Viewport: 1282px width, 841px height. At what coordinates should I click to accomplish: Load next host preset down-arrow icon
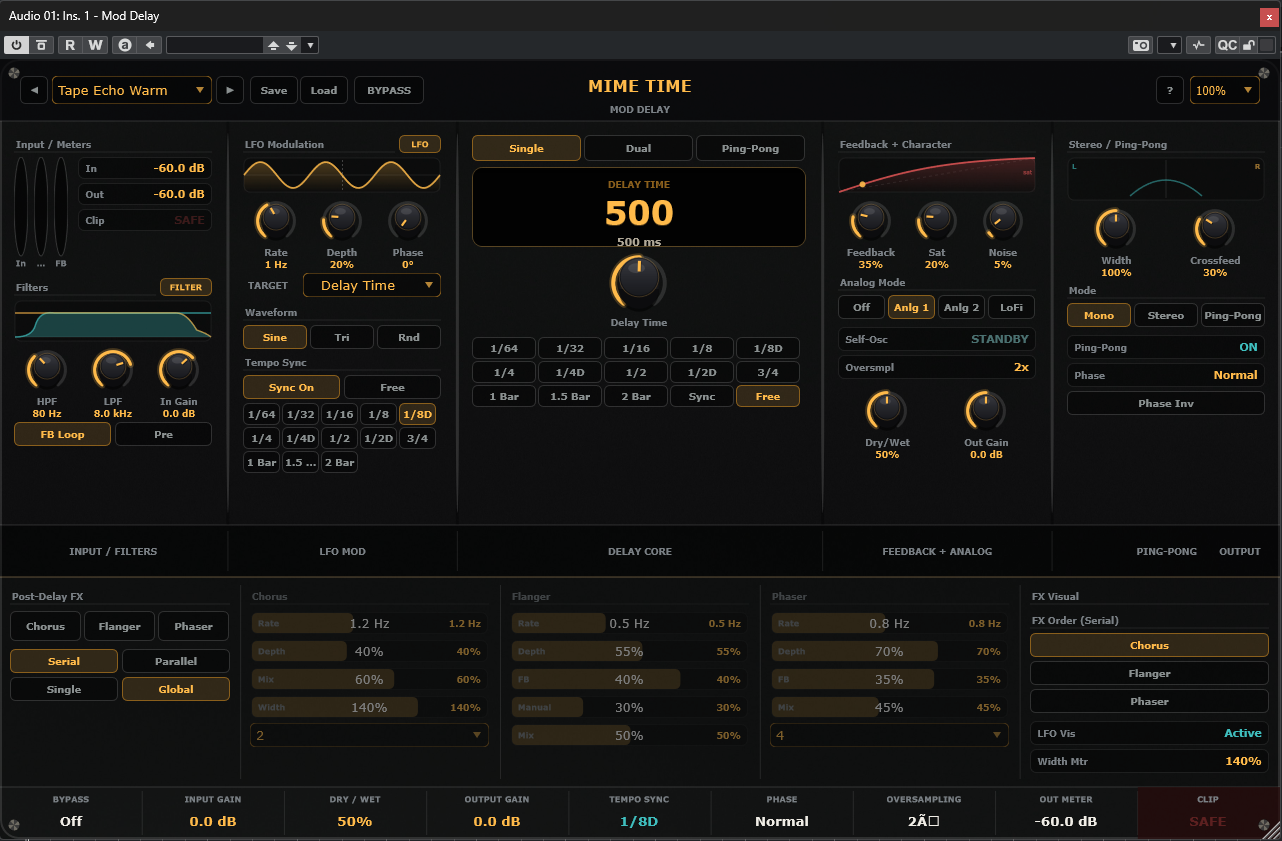[x=291, y=45]
